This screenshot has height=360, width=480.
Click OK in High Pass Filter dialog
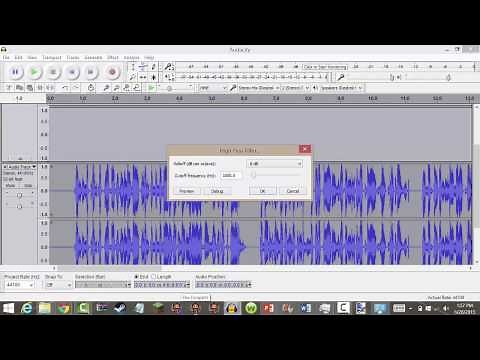pos(262,191)
